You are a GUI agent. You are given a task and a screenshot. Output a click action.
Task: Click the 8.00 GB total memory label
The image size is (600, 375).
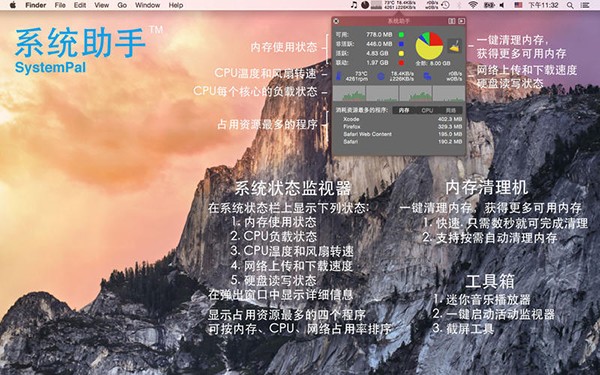coord(432,63)
